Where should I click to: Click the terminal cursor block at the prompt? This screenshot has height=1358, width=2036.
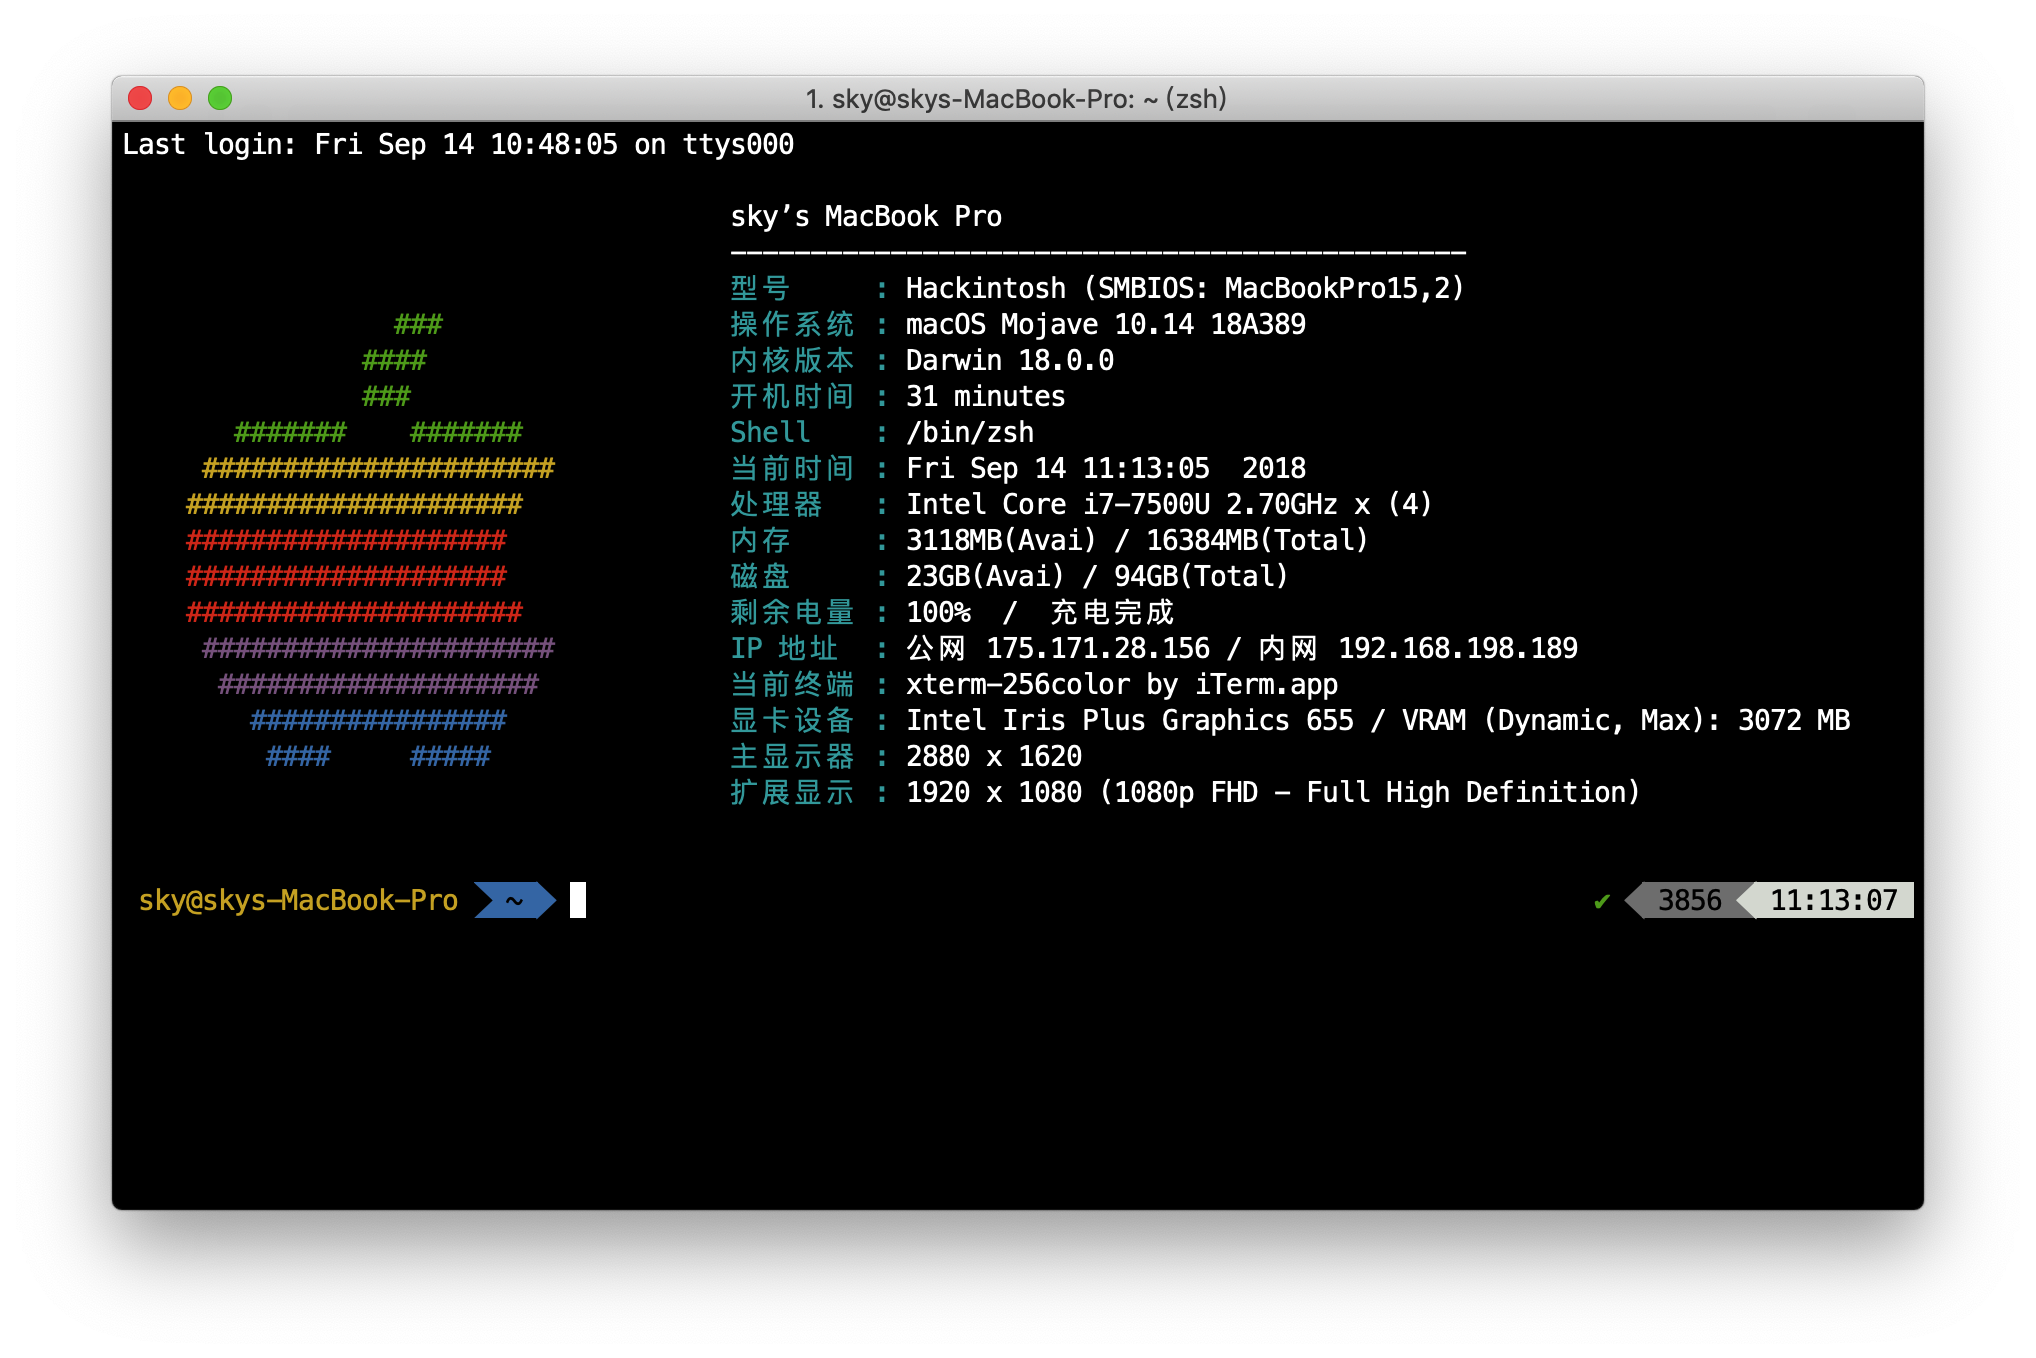[x=578, y=900]
